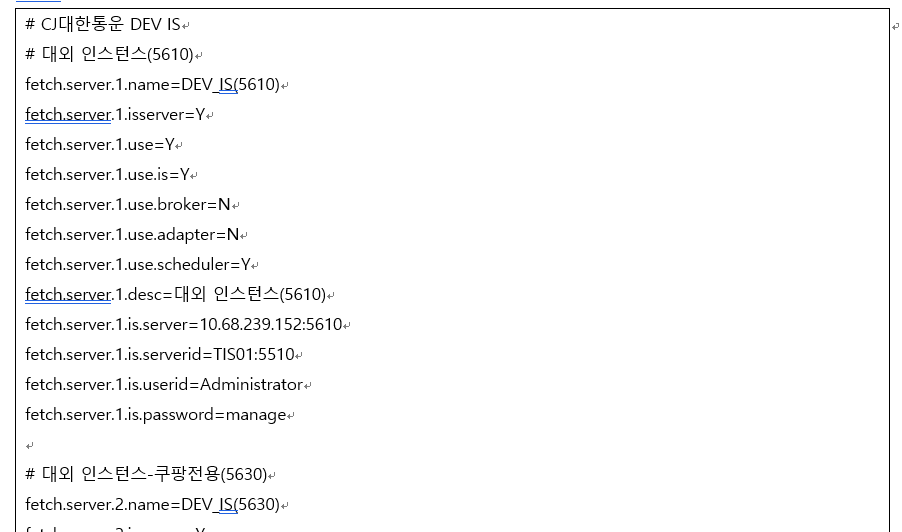Click the line fetch.server.1.use.is=Y
902x532 pixels.
[107, 175]
